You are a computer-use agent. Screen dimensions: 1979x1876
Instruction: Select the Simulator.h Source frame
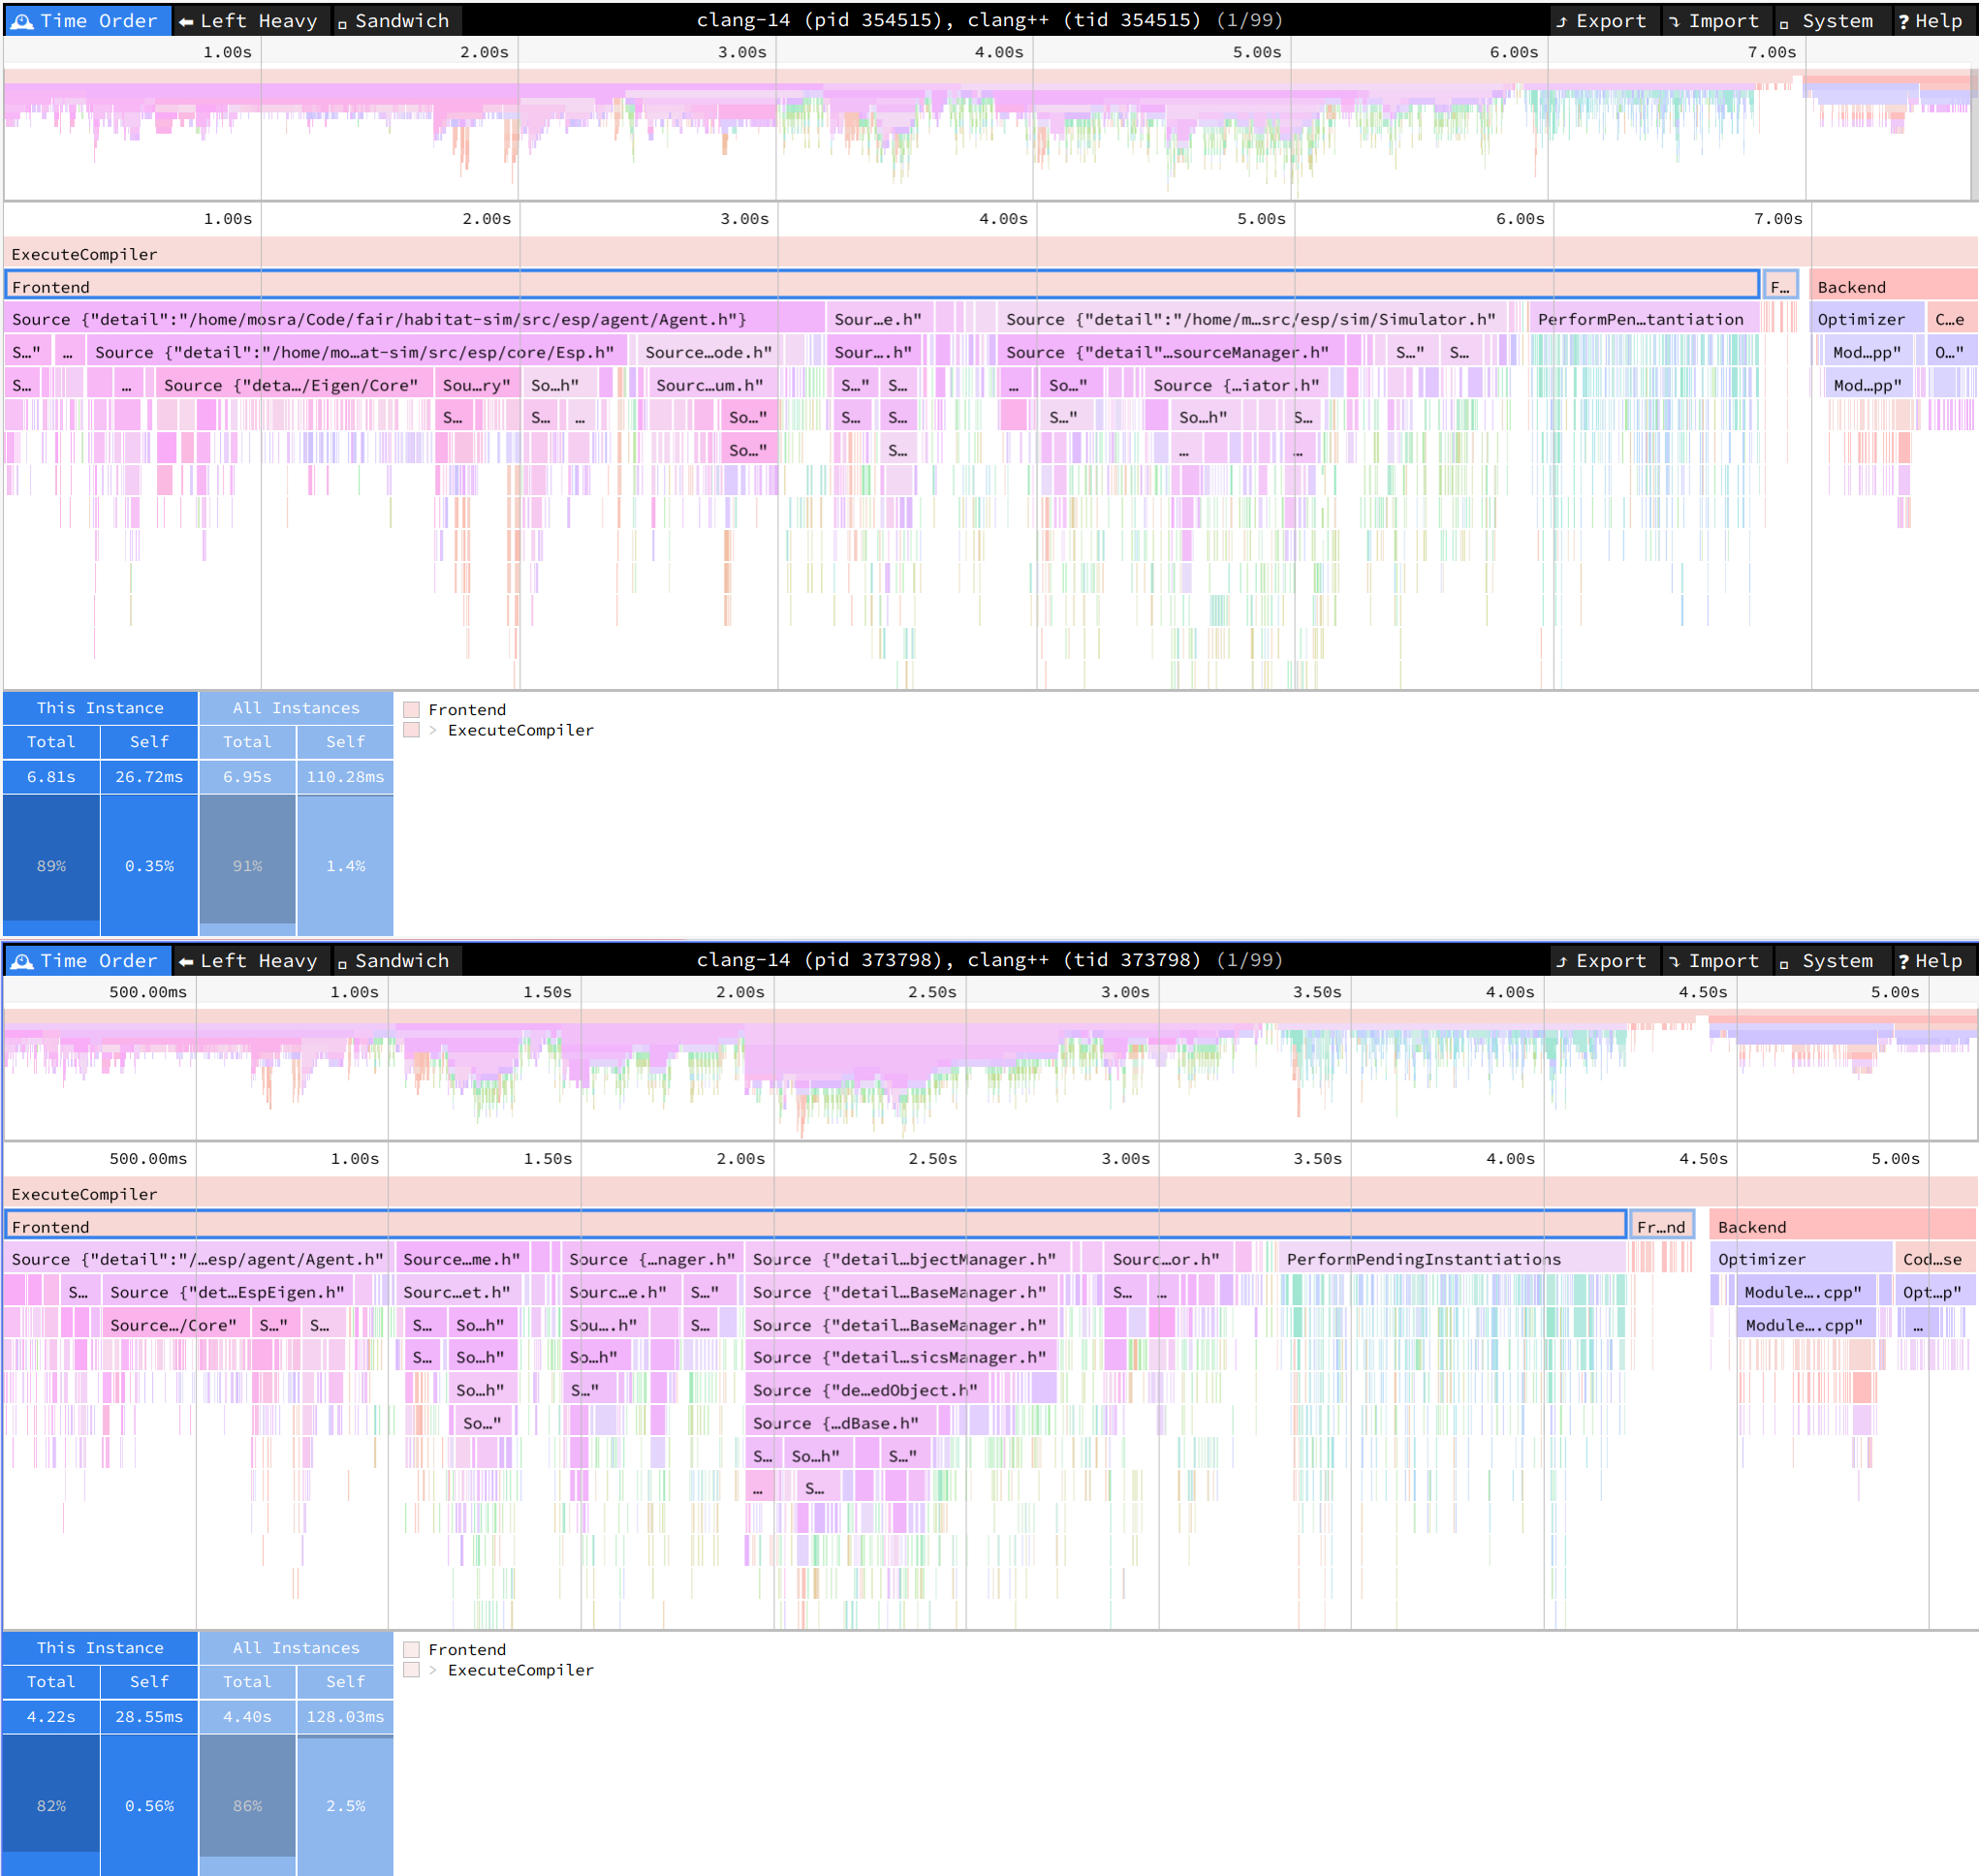[x=1254, y=319]
